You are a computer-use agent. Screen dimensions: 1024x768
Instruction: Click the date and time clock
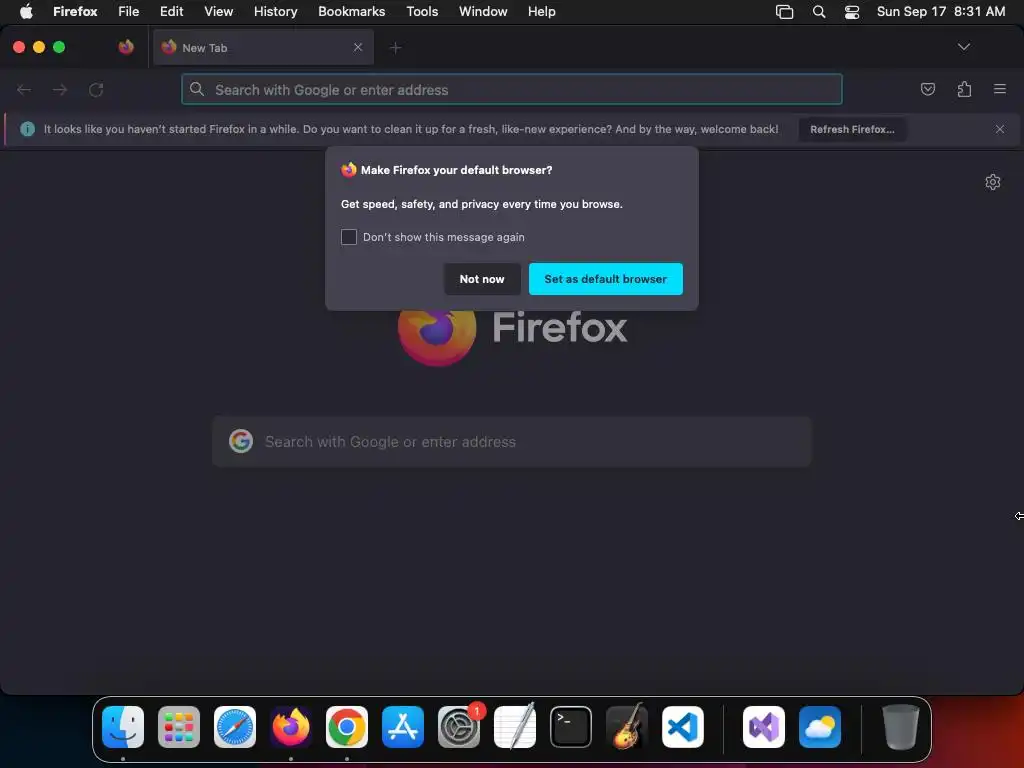(x=940, y=11)
